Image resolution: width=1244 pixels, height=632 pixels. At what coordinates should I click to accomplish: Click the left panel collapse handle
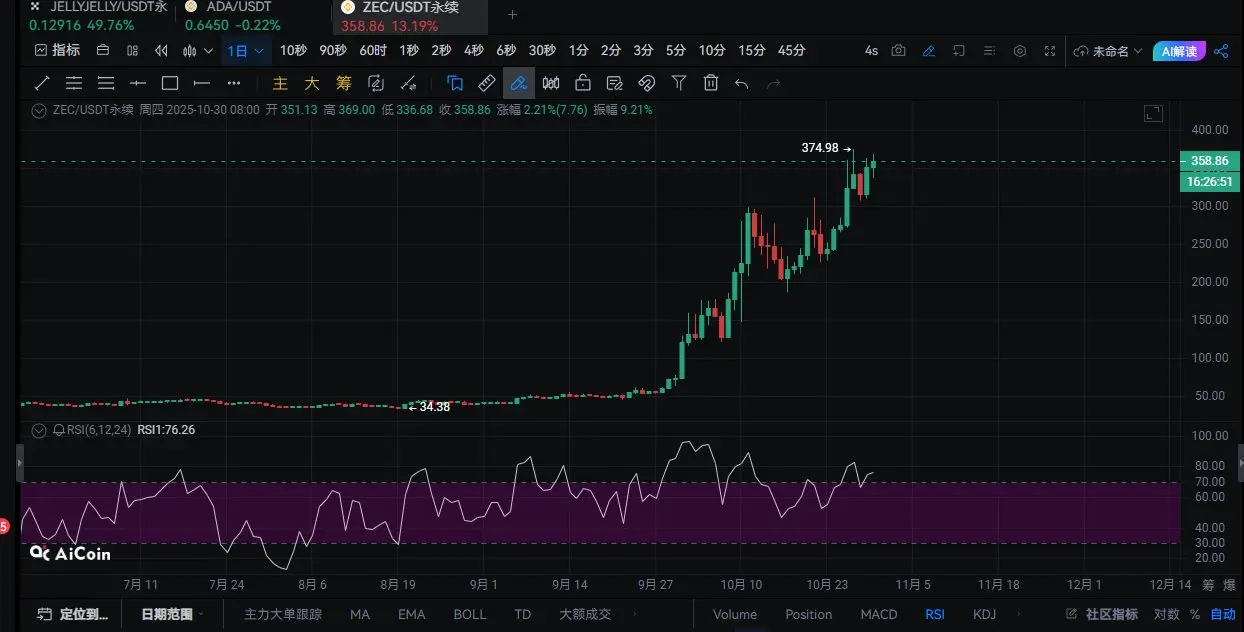[18, 462]
